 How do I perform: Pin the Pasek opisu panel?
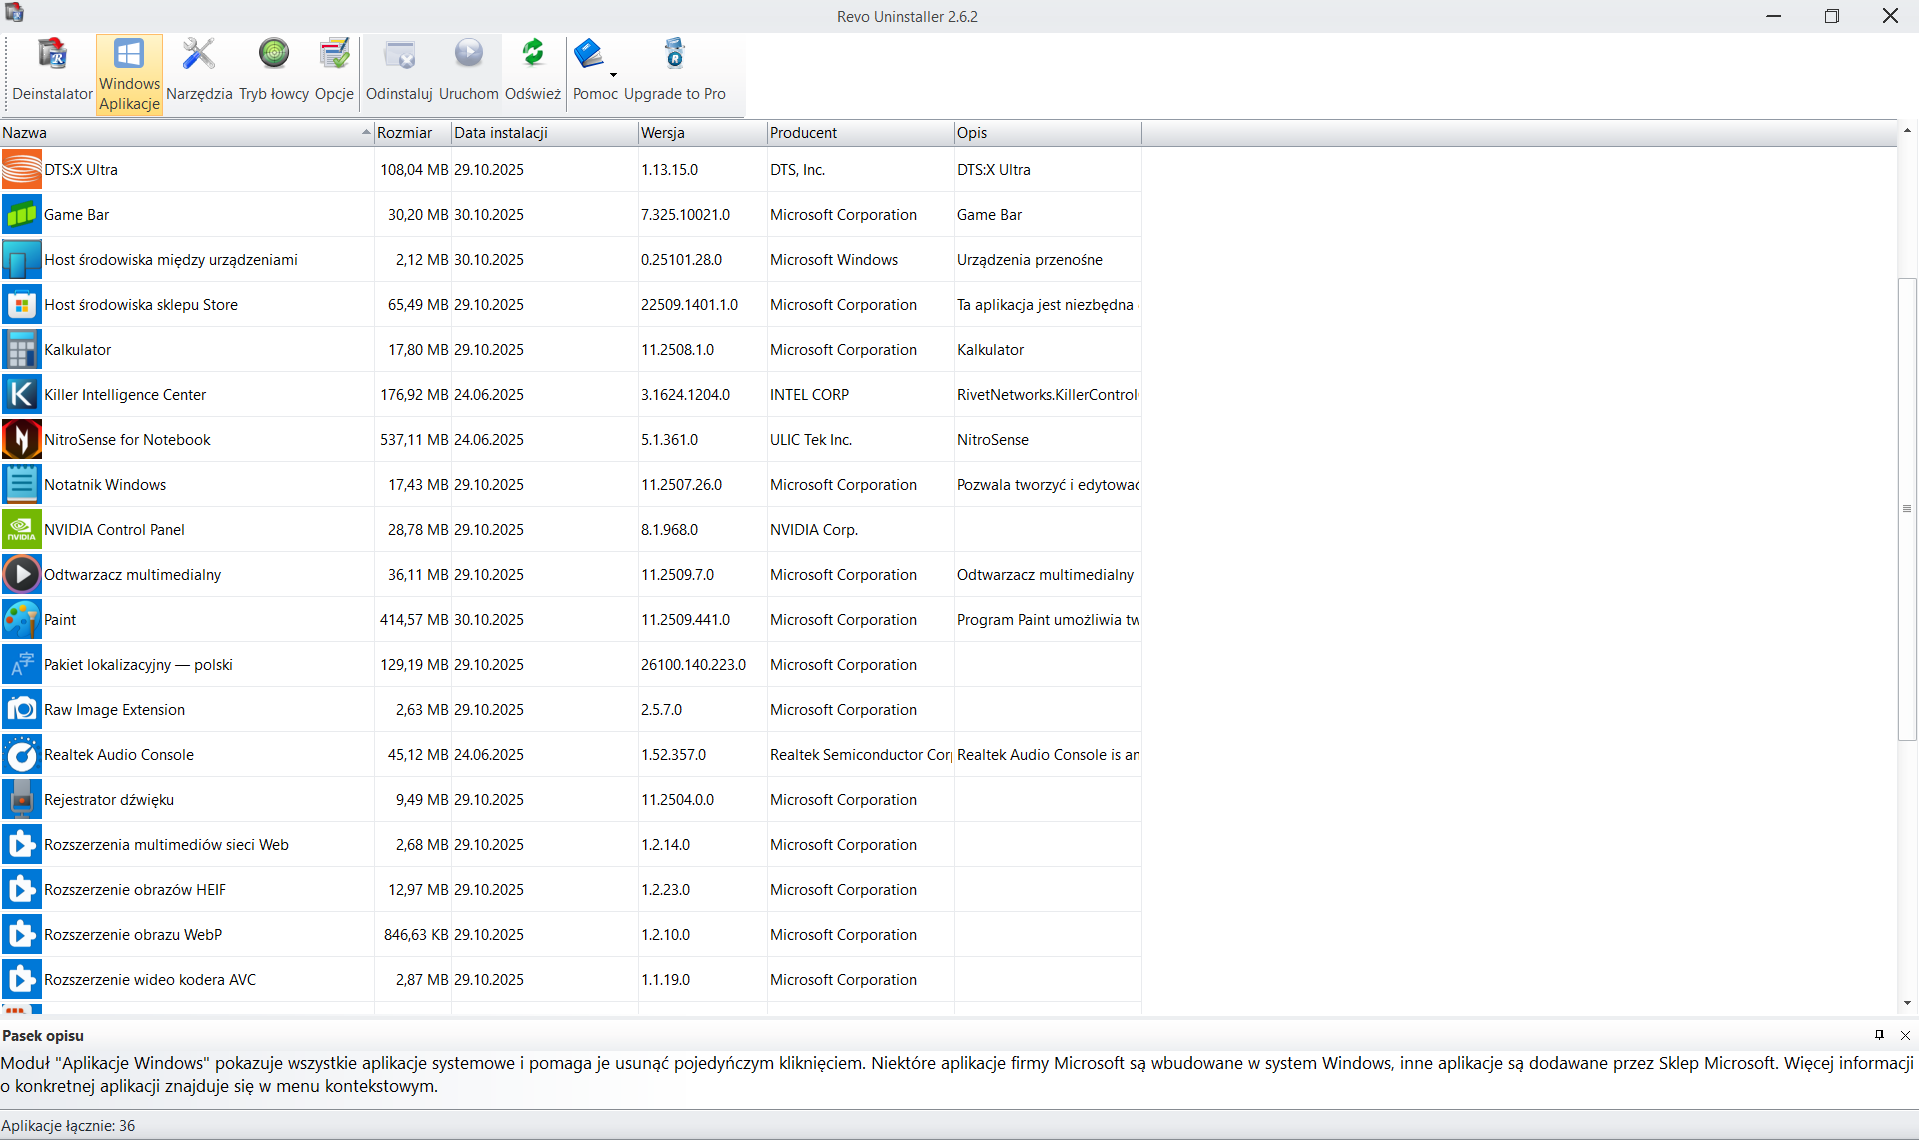click(x=1879, y=1035)
